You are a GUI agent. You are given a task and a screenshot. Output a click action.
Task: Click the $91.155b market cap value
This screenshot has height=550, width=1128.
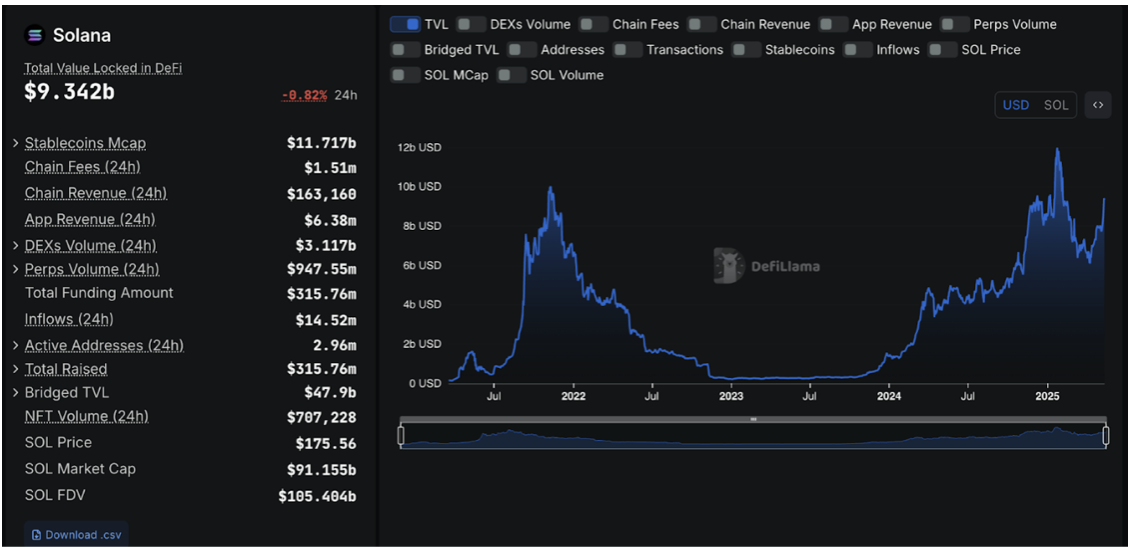(322, 469)
